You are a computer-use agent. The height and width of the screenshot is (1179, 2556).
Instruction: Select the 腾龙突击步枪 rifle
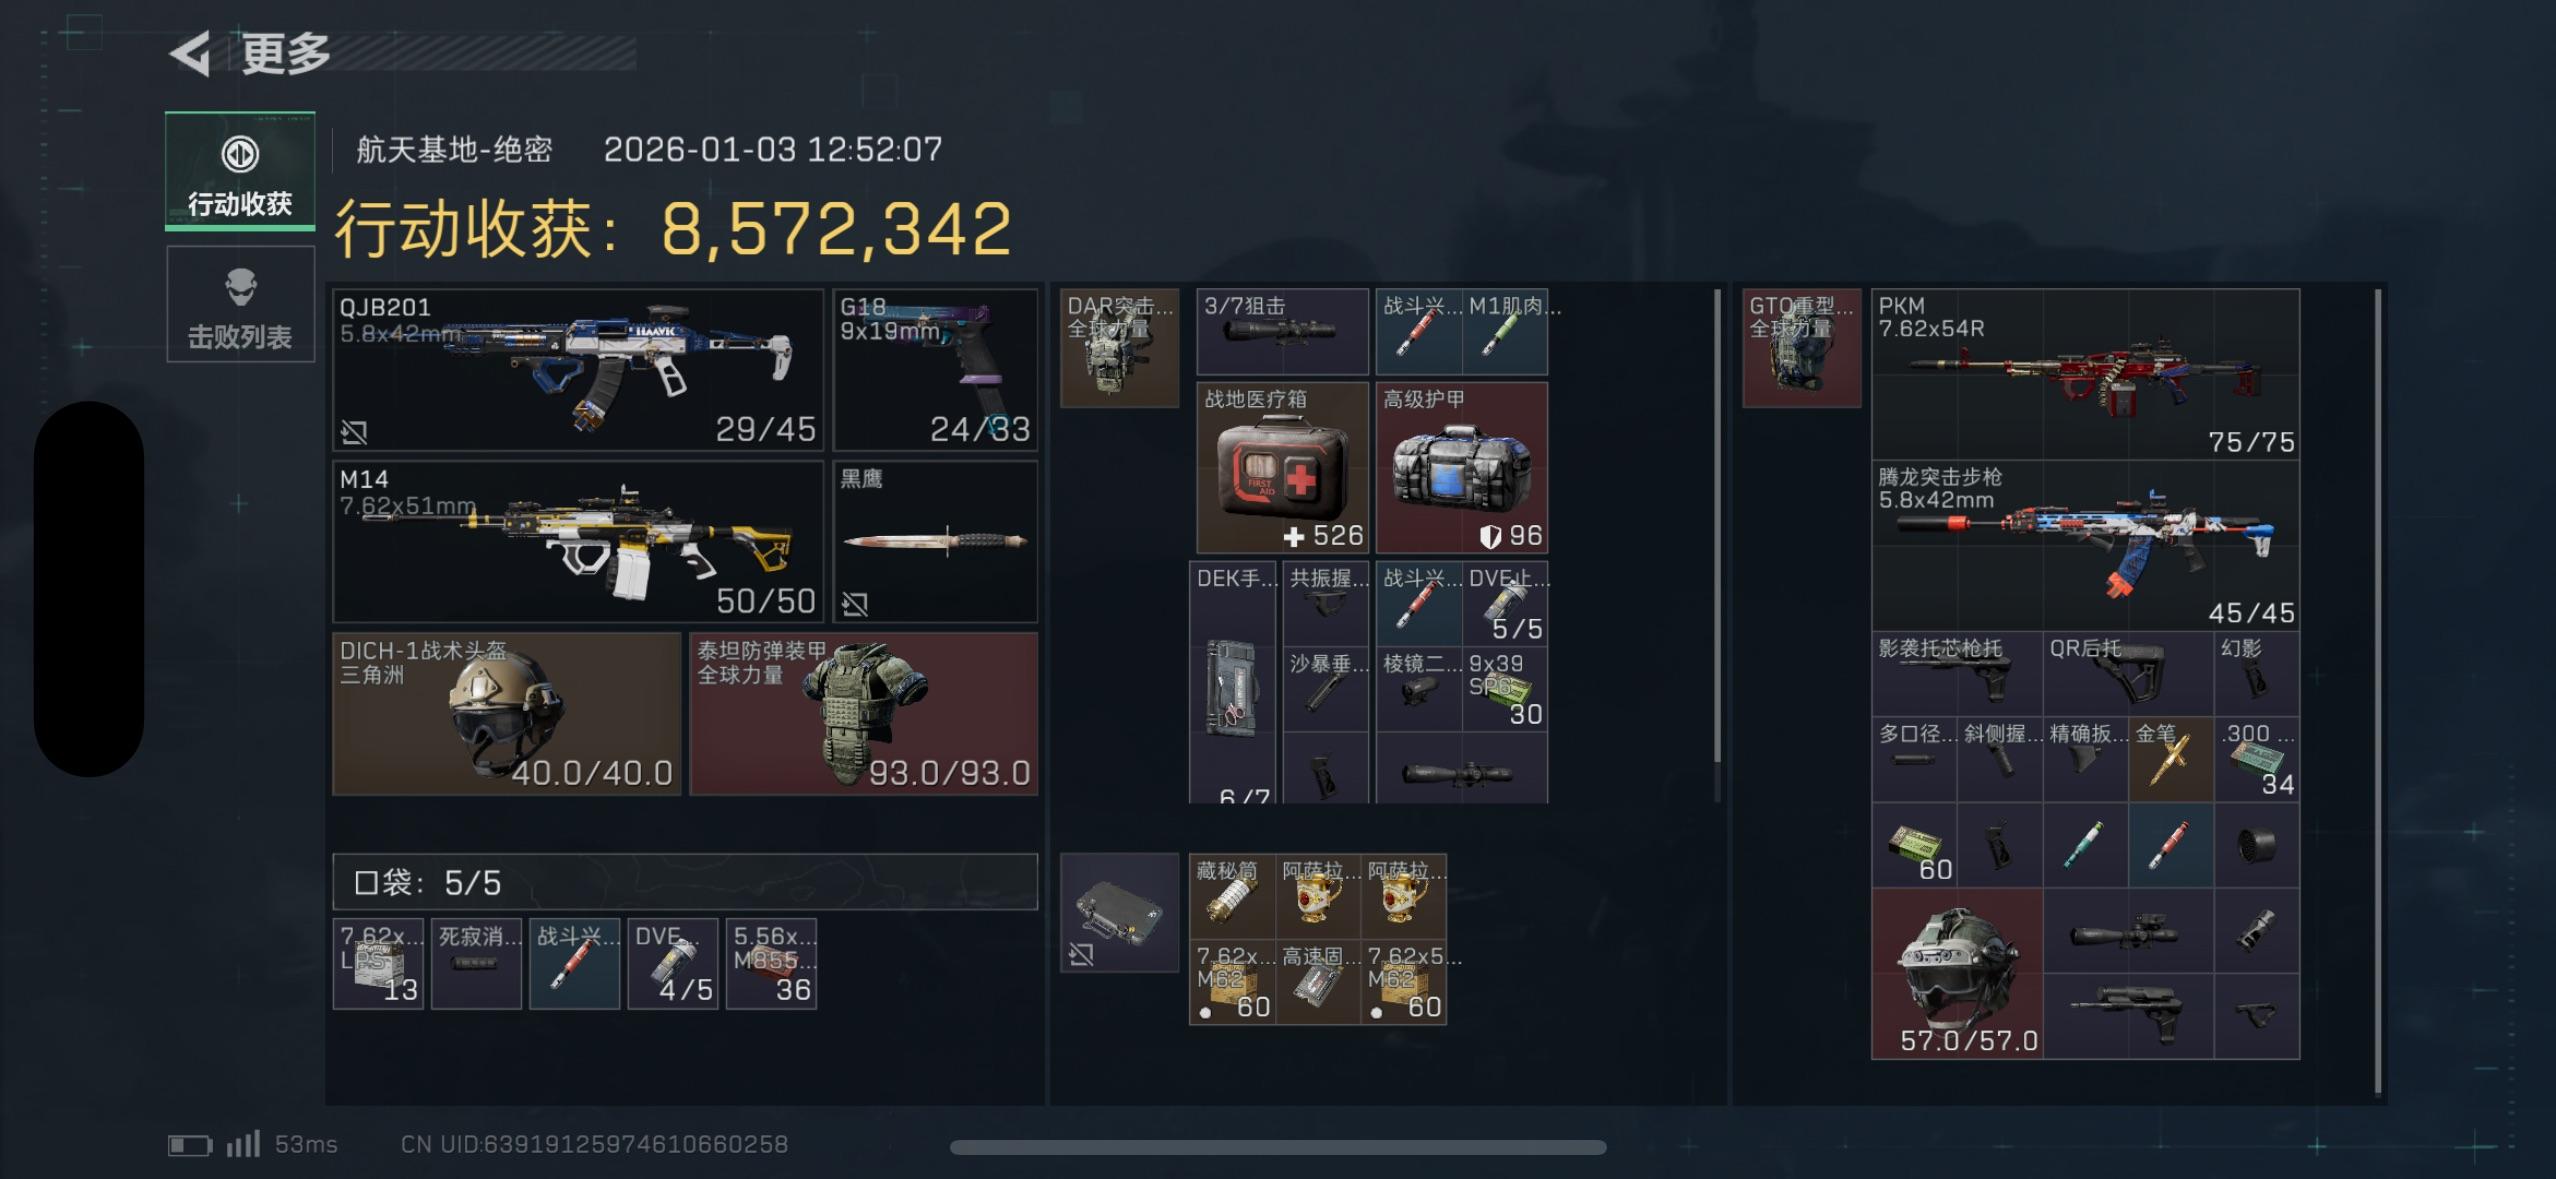pos(2086,545)
